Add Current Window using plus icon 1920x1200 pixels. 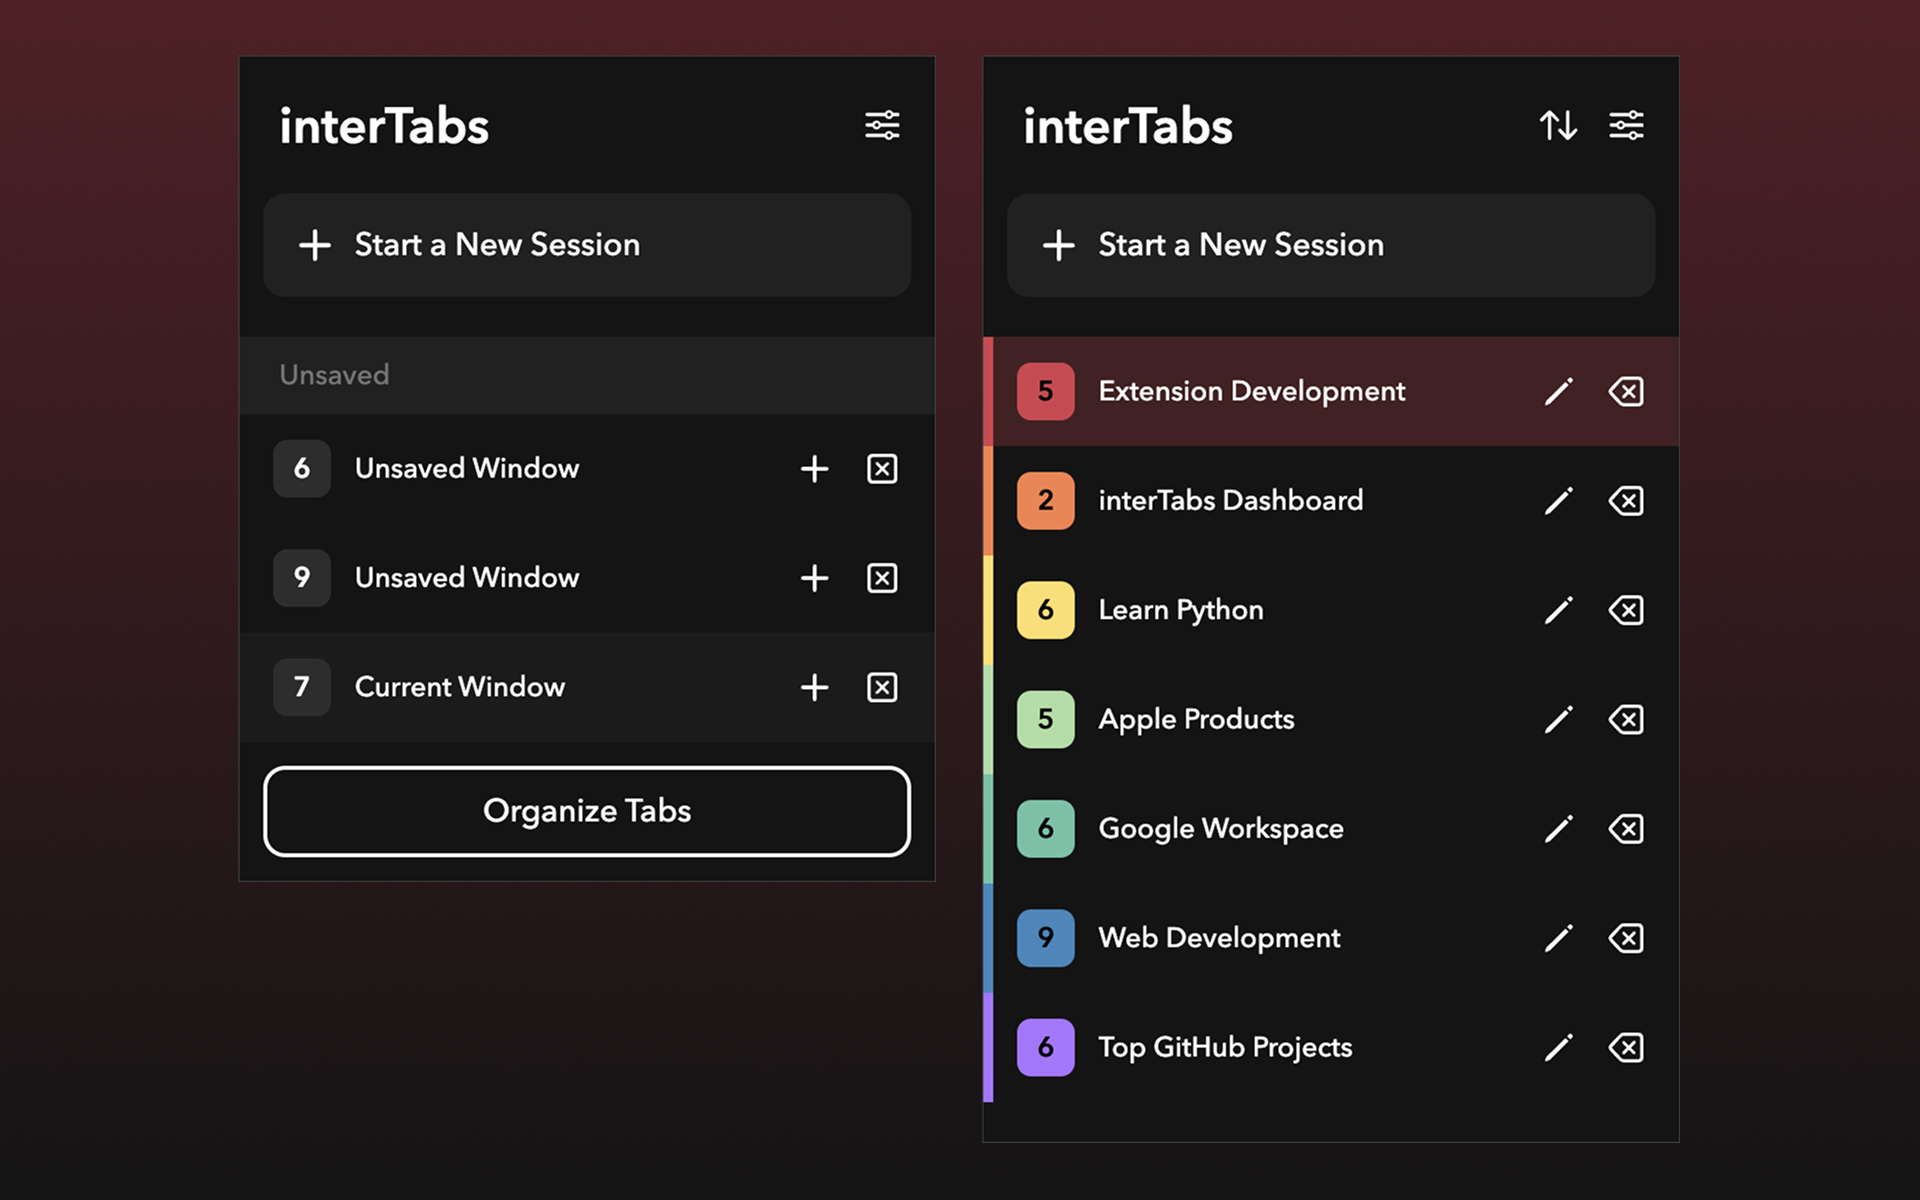(814, 688)
